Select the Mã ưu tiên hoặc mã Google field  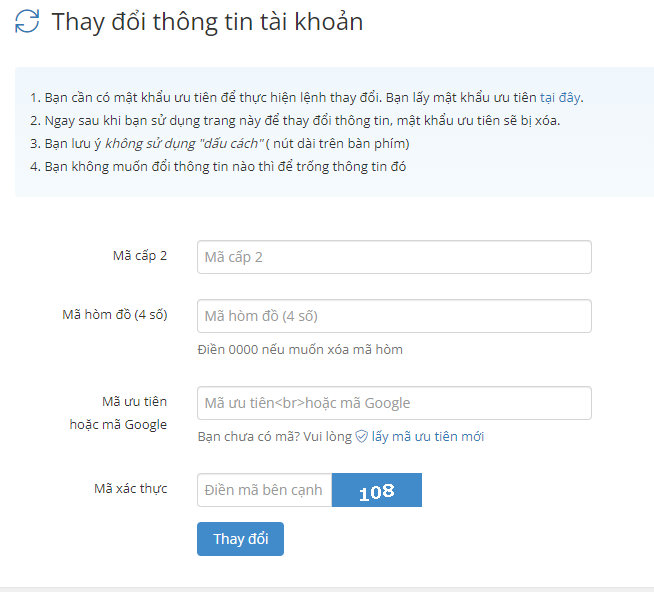(x=394, y=403)
